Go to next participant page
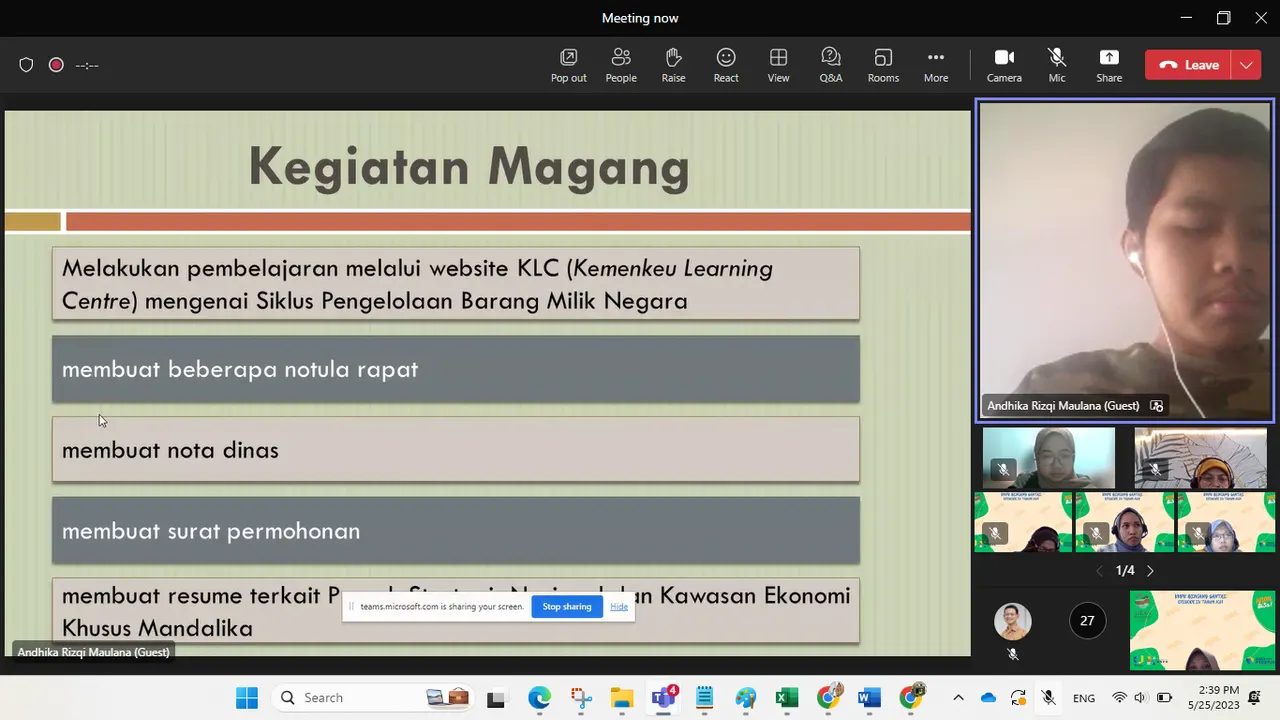 point(1150,571)
